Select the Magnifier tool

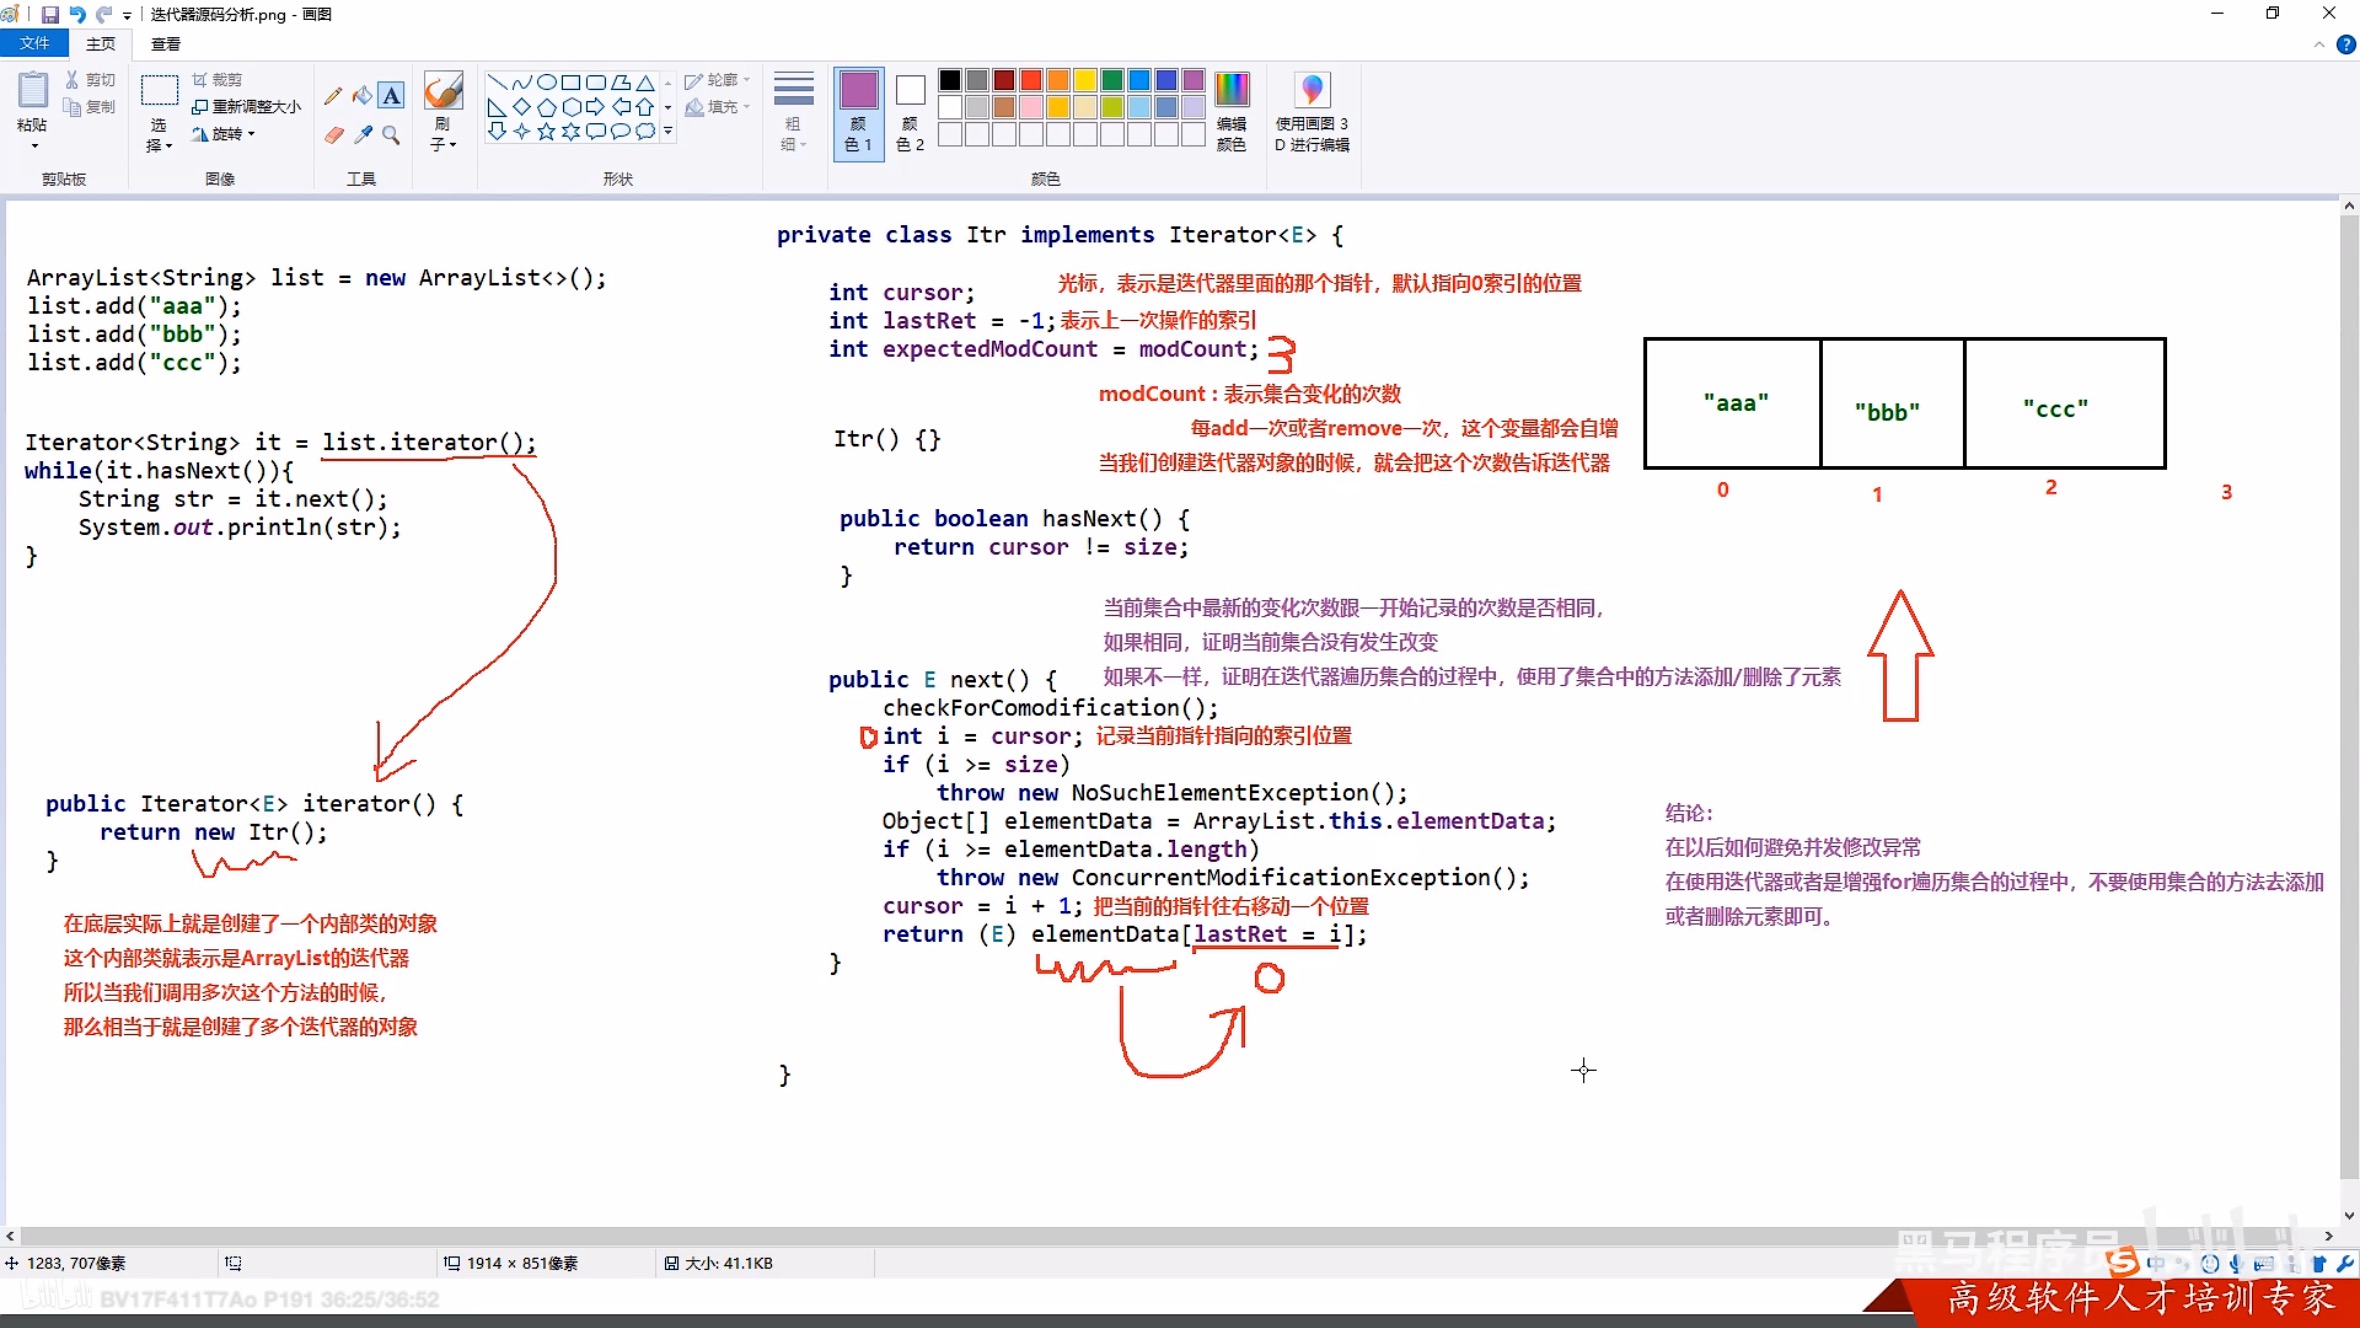click(x=391, y=135)
